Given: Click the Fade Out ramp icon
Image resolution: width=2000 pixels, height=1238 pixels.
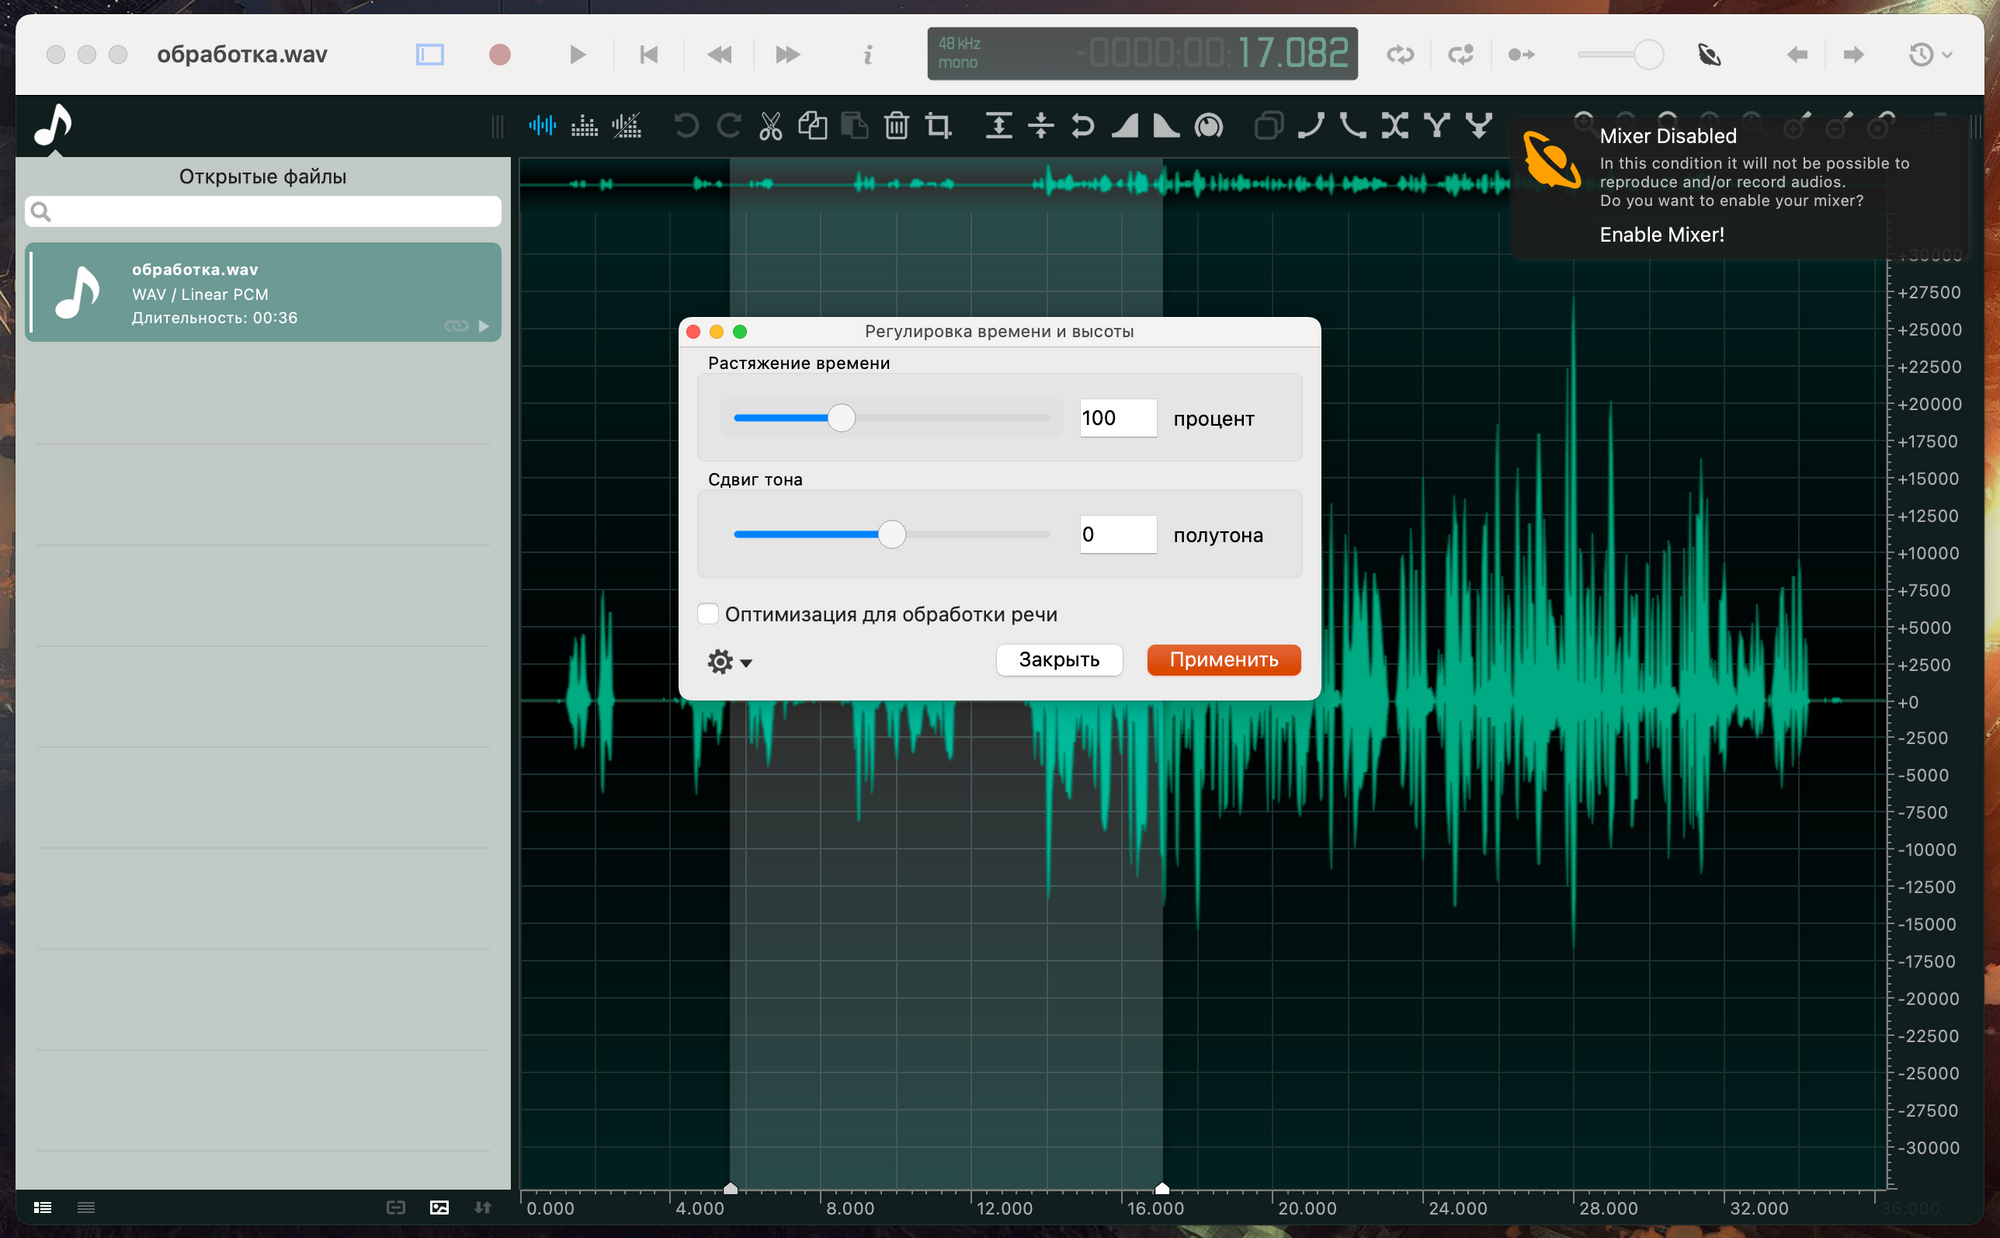Looking at the screenshot, I should tap(1166, 126).
